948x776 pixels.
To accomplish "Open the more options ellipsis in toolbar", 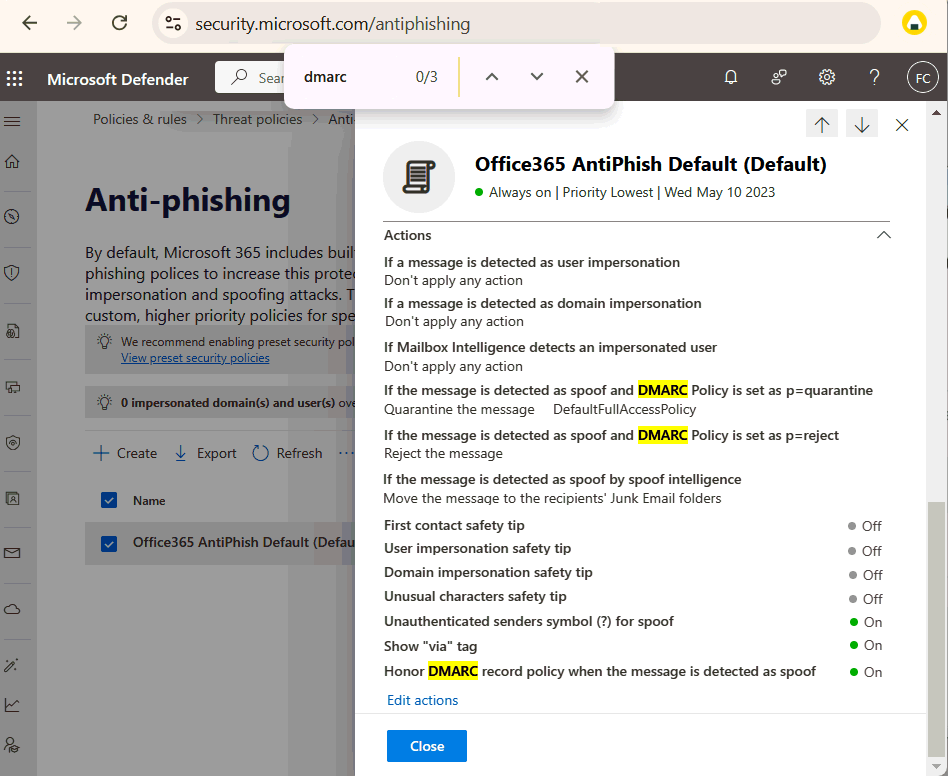I will pyautogui.click(x=346, y=453).
